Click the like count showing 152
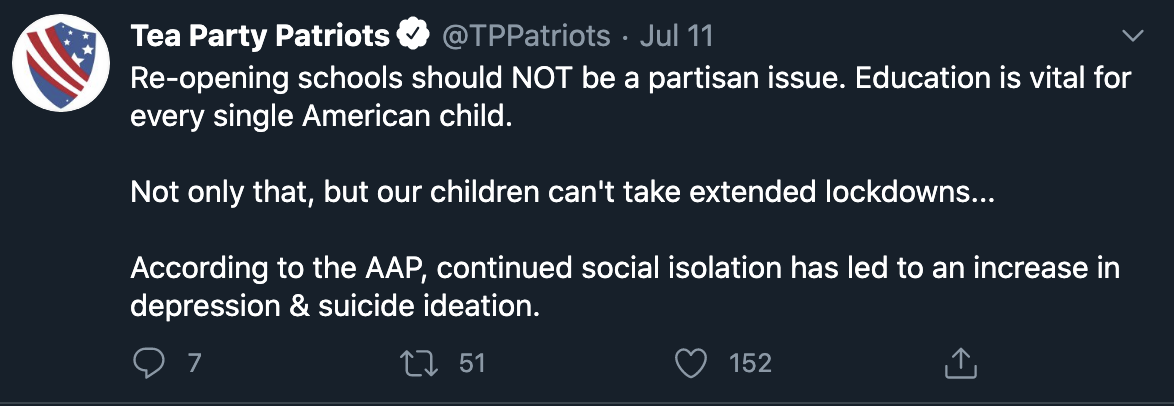The width and height of the screenshot is (1174, 406). tap(750, 364)
